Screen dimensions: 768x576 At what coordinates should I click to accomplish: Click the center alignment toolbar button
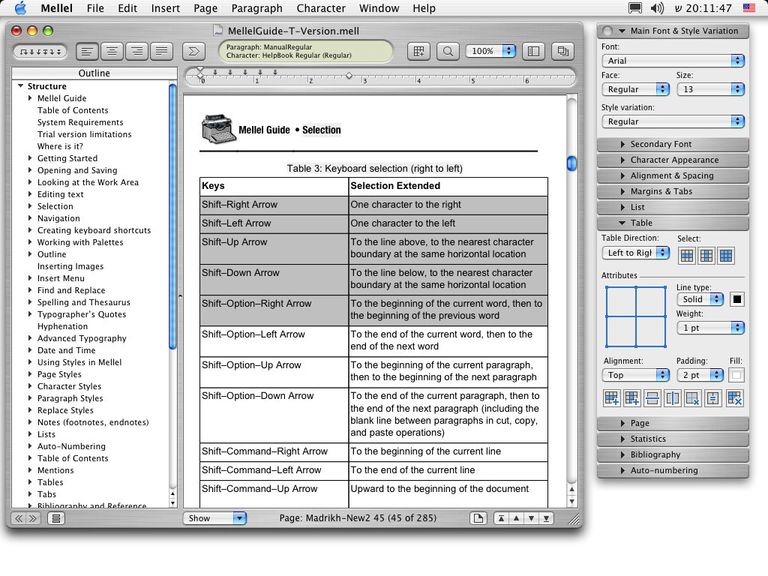click(112, 51)
